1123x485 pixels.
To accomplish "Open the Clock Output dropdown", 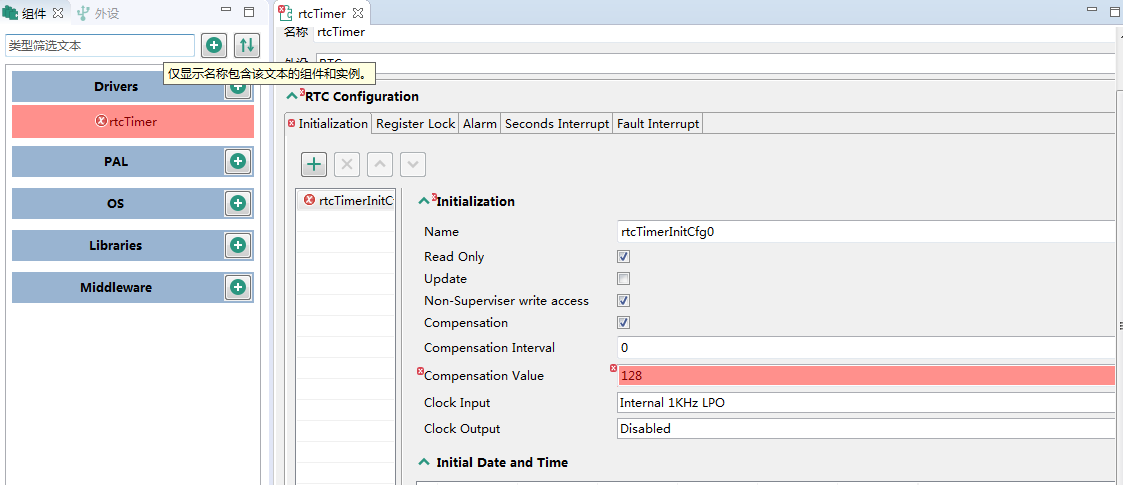I will pos(866,428).
